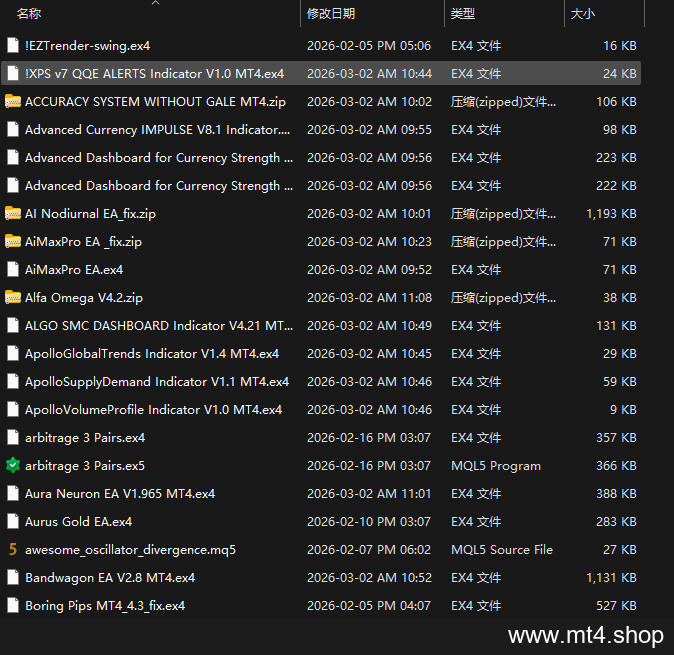Click the MQL5 Program type cell
Viewport: 674px width, 655px height.
496,465
